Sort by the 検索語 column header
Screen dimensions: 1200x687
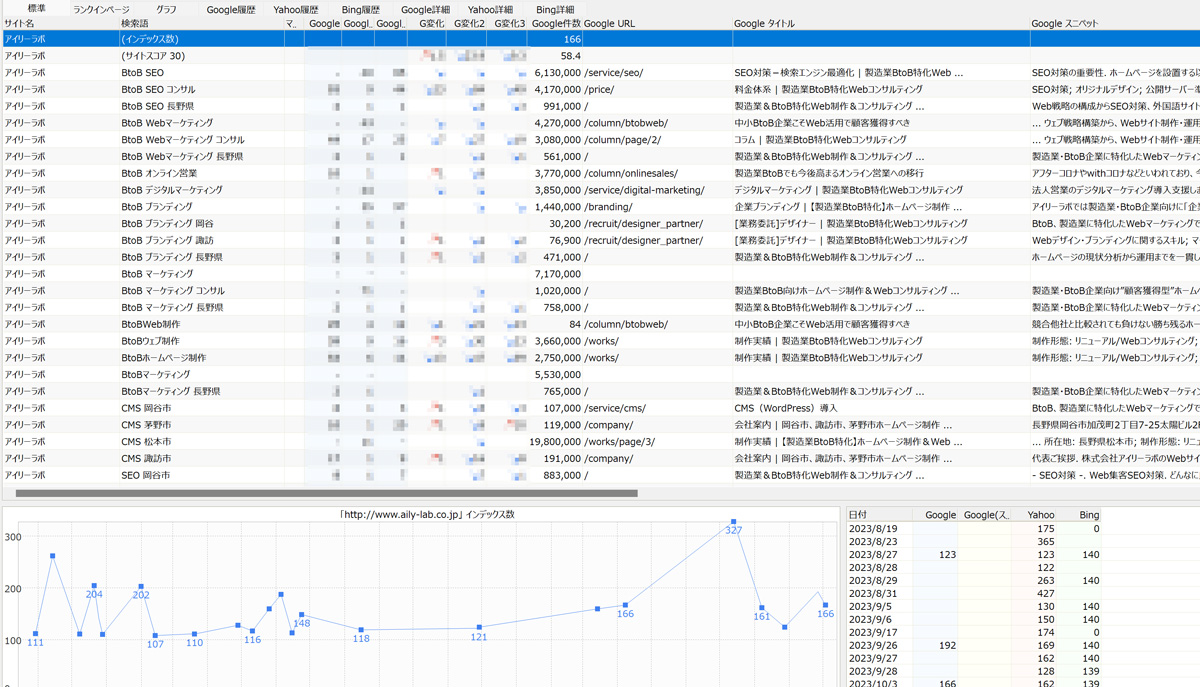(x=201, y=23)
